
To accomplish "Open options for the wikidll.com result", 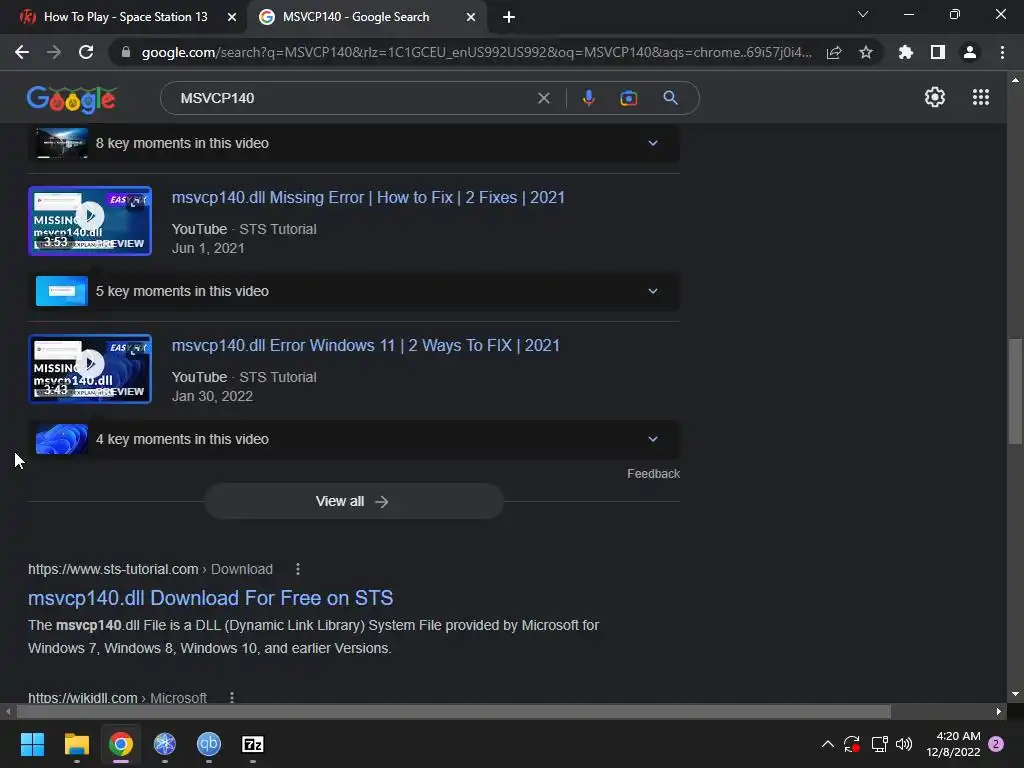I will [232, 697].
